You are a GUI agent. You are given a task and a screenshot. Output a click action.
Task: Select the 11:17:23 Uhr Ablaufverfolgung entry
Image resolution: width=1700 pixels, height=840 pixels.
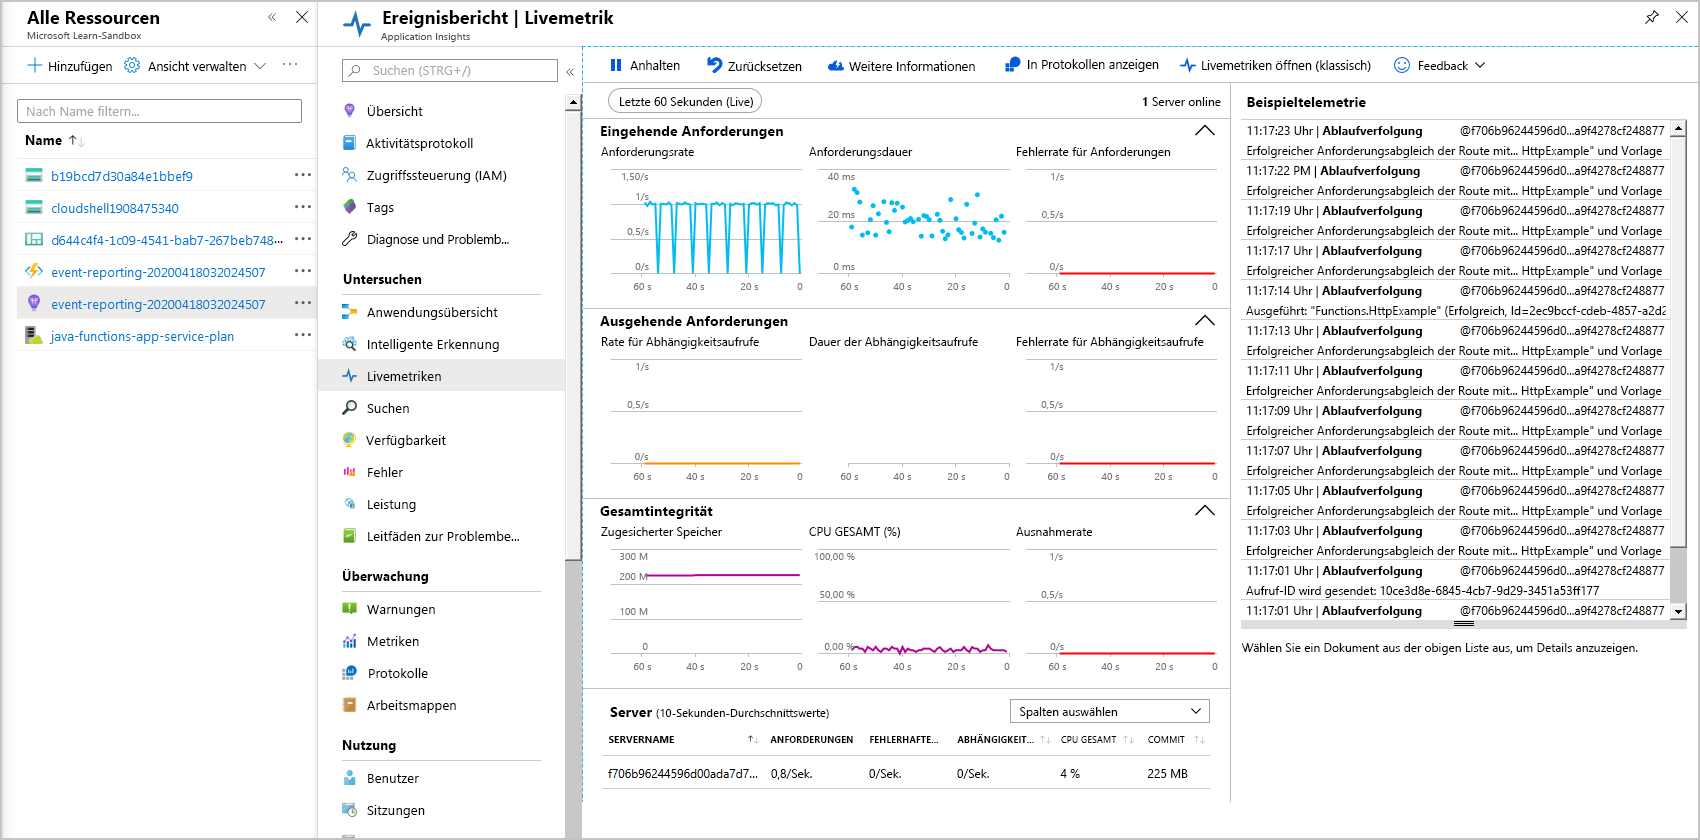click(1455, 141)
